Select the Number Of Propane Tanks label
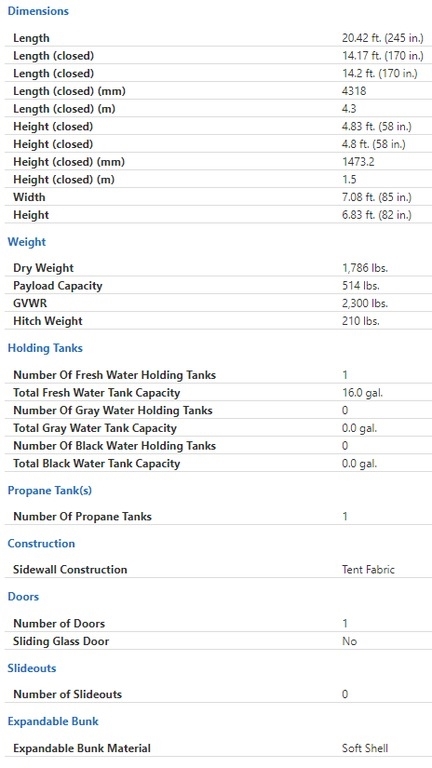The width and height of the screenshot is (432, 768). [82, 517]
